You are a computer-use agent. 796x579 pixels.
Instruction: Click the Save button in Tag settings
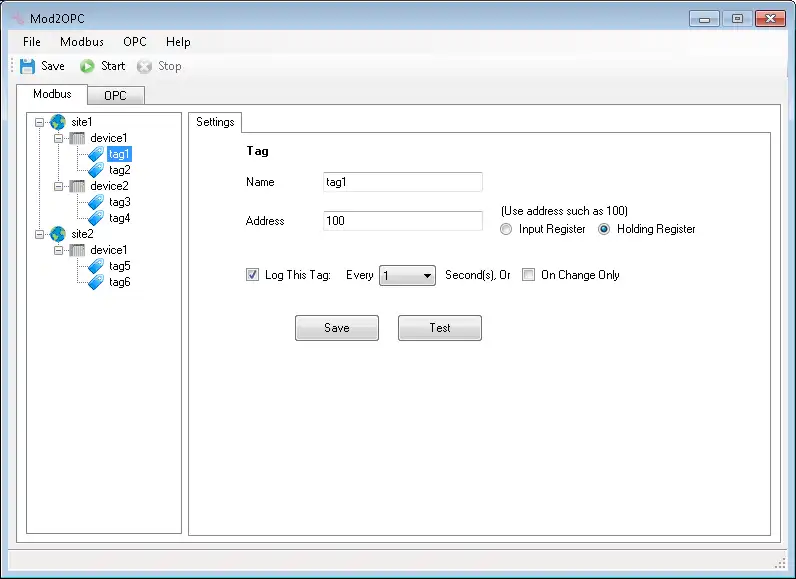click(337, 328)
